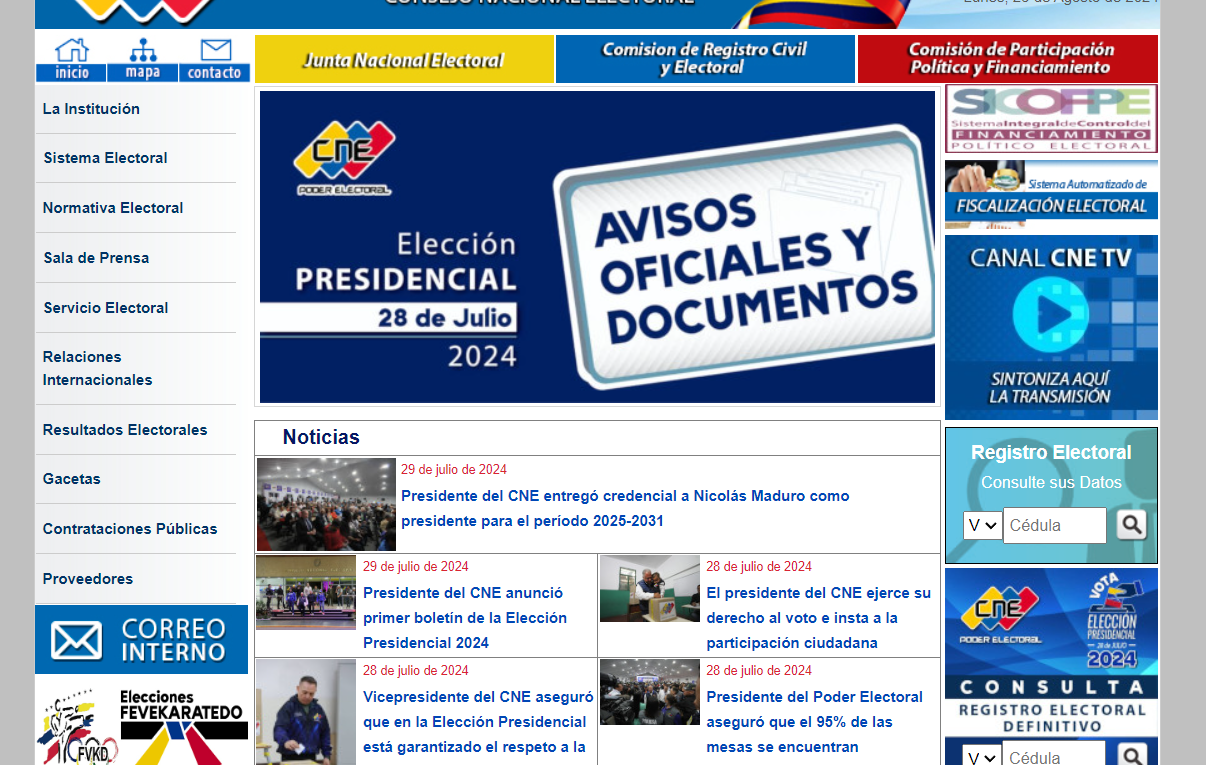The height and width of the screenshot is (765, 1206).
Task: Open thumbnail of CNE president voting news
Action: tap(650, 588)
